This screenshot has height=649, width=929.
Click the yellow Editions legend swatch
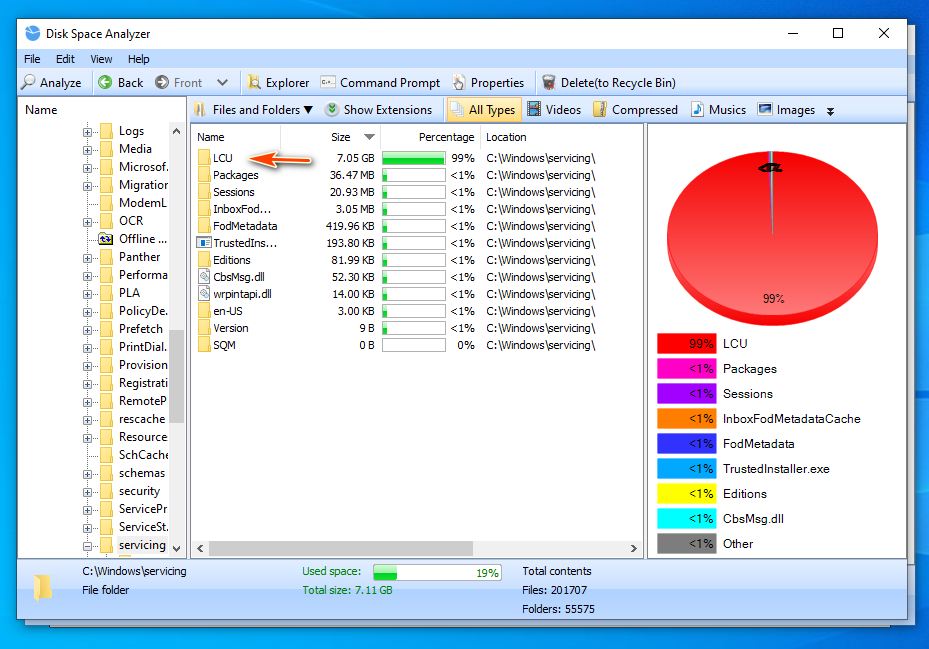(x=686, y=494)
